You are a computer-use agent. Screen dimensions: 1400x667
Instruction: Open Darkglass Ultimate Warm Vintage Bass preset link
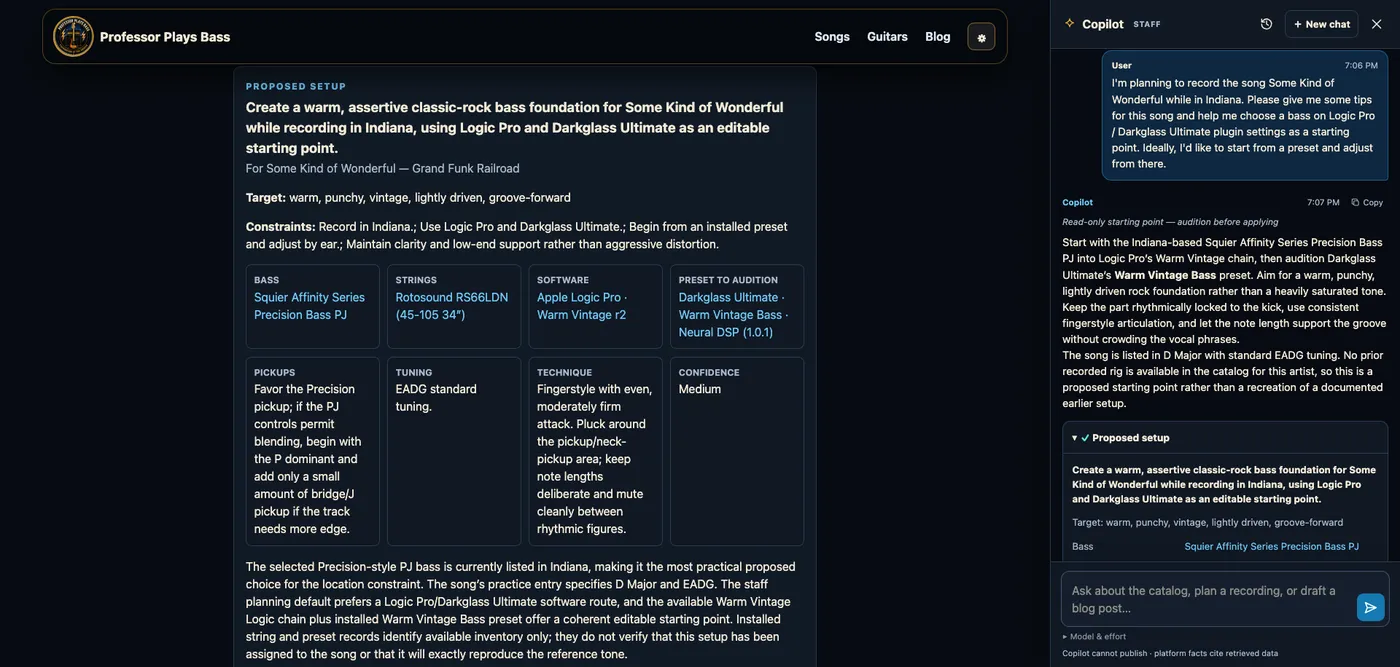733,314
